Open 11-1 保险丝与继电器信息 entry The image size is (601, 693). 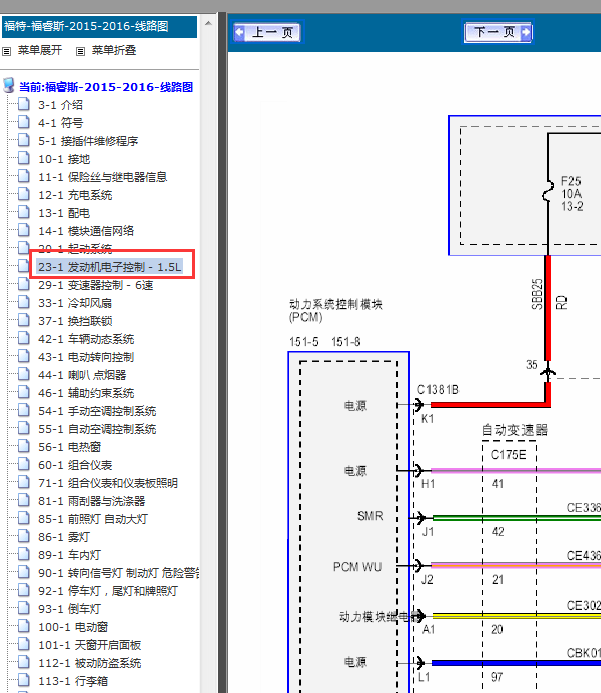[x=103, y=177]
